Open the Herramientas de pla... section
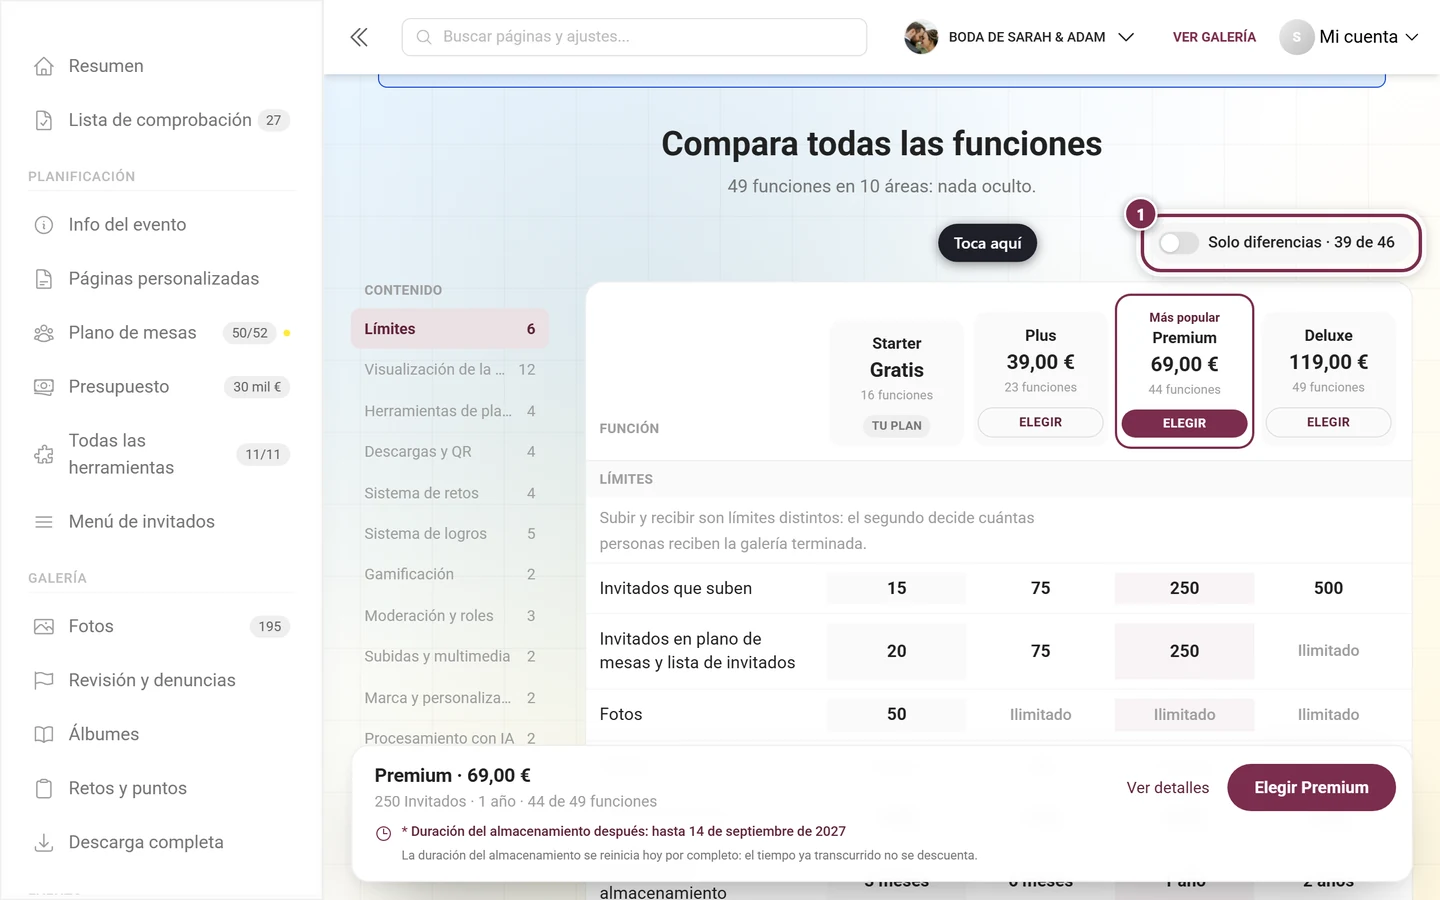 [x=450, y=411]
